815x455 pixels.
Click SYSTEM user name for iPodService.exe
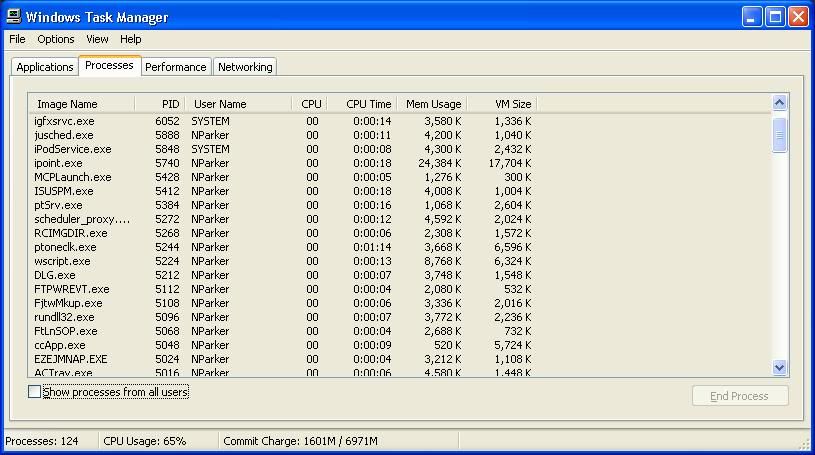coord(211,149)
